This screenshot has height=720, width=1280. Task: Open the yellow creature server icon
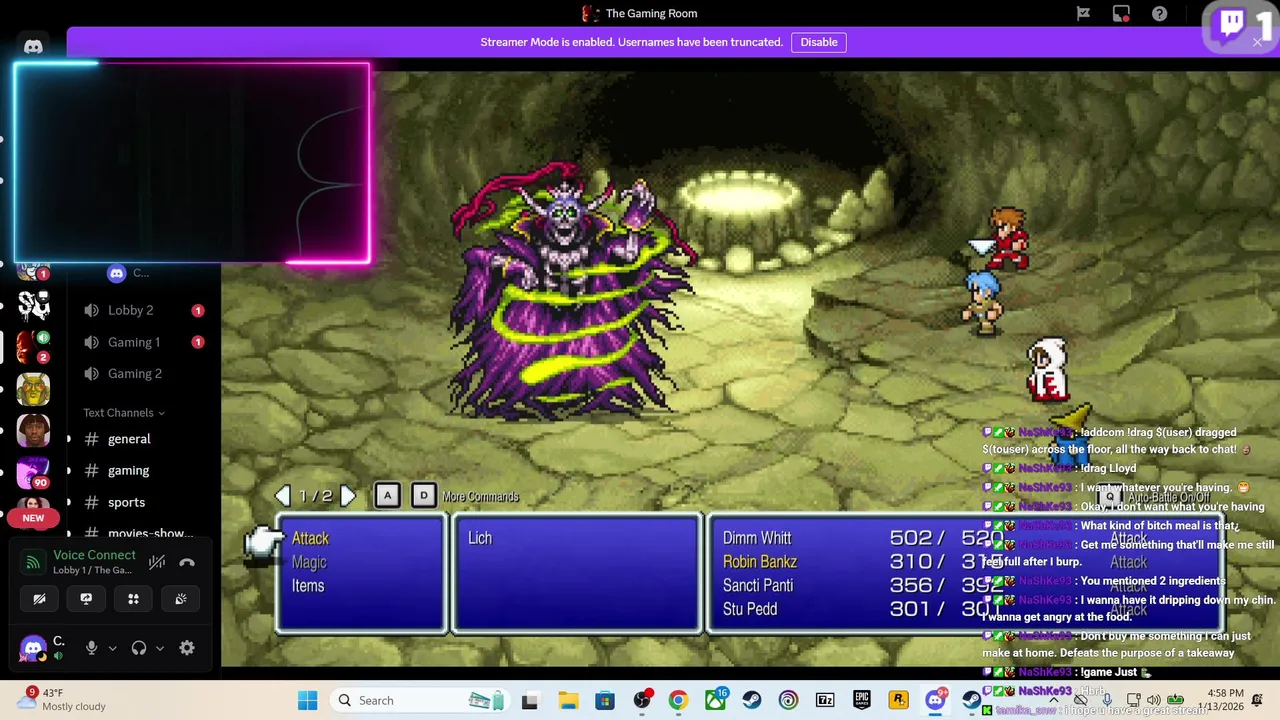coord(33,388)
